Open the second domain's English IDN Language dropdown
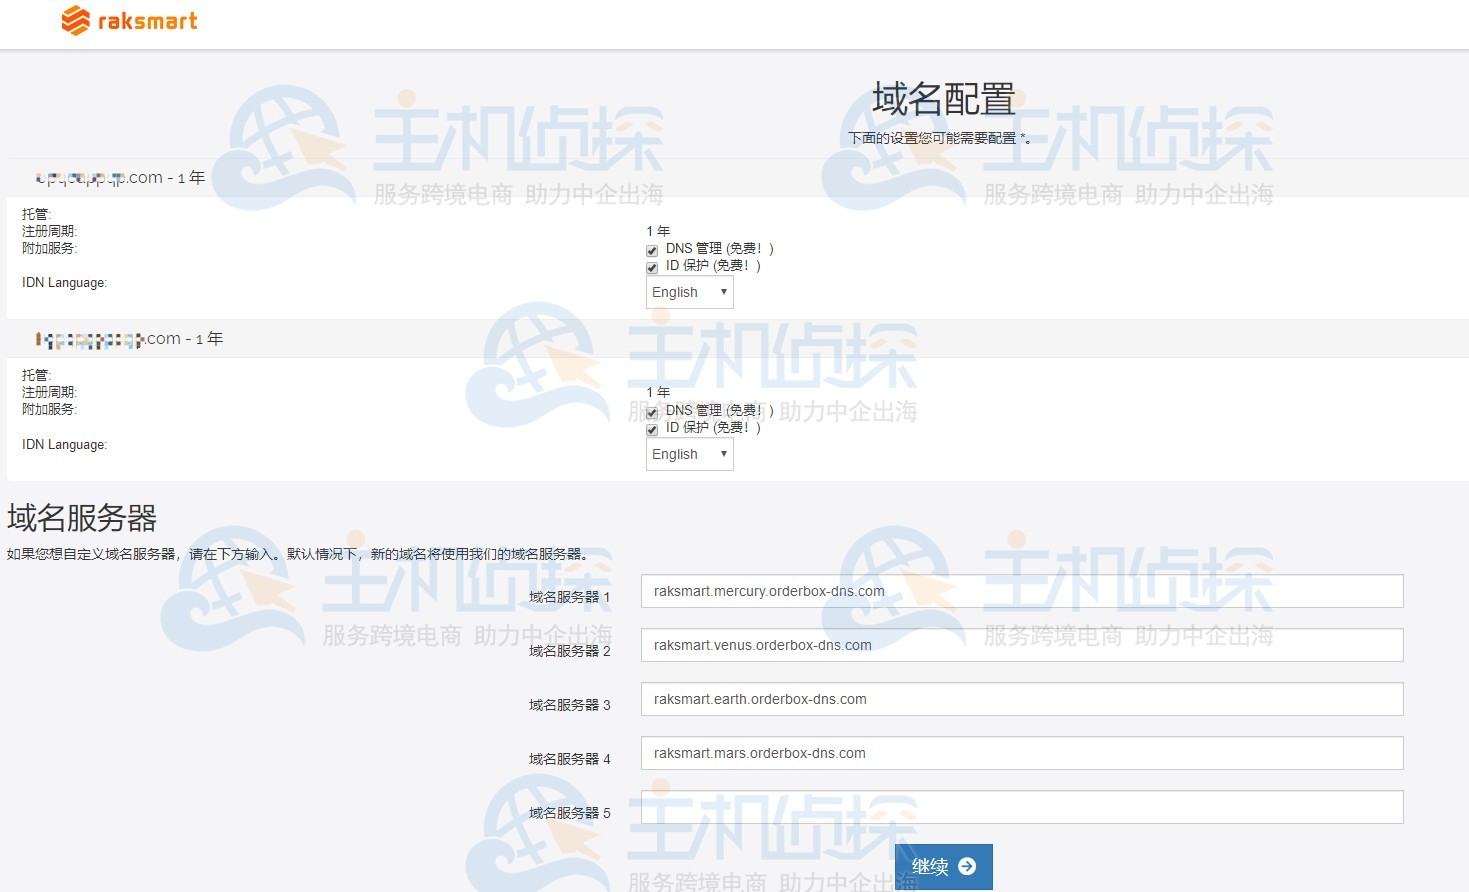The width and height of the screenshot is (1469, 892). point(688,453)
